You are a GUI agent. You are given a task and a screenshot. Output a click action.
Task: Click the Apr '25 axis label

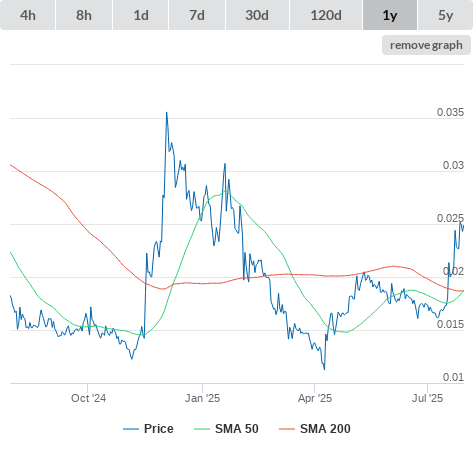[x=315, y=398]
